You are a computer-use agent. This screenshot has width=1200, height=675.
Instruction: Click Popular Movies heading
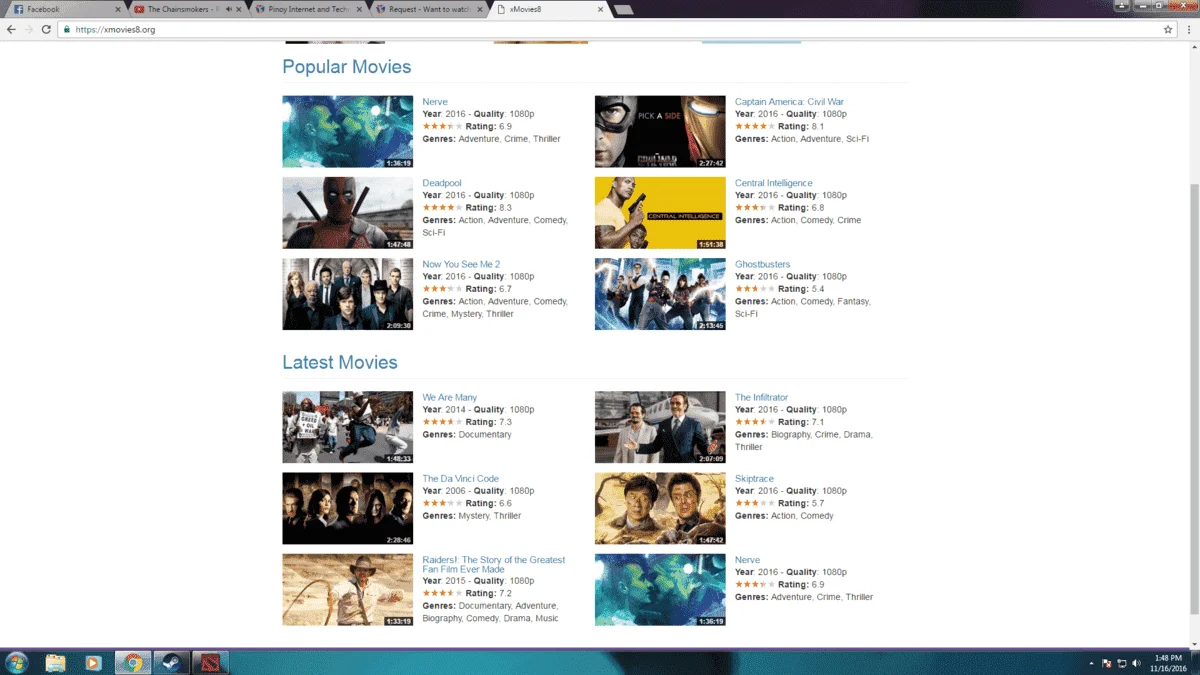pyautogui.click(x=346, y=67)
